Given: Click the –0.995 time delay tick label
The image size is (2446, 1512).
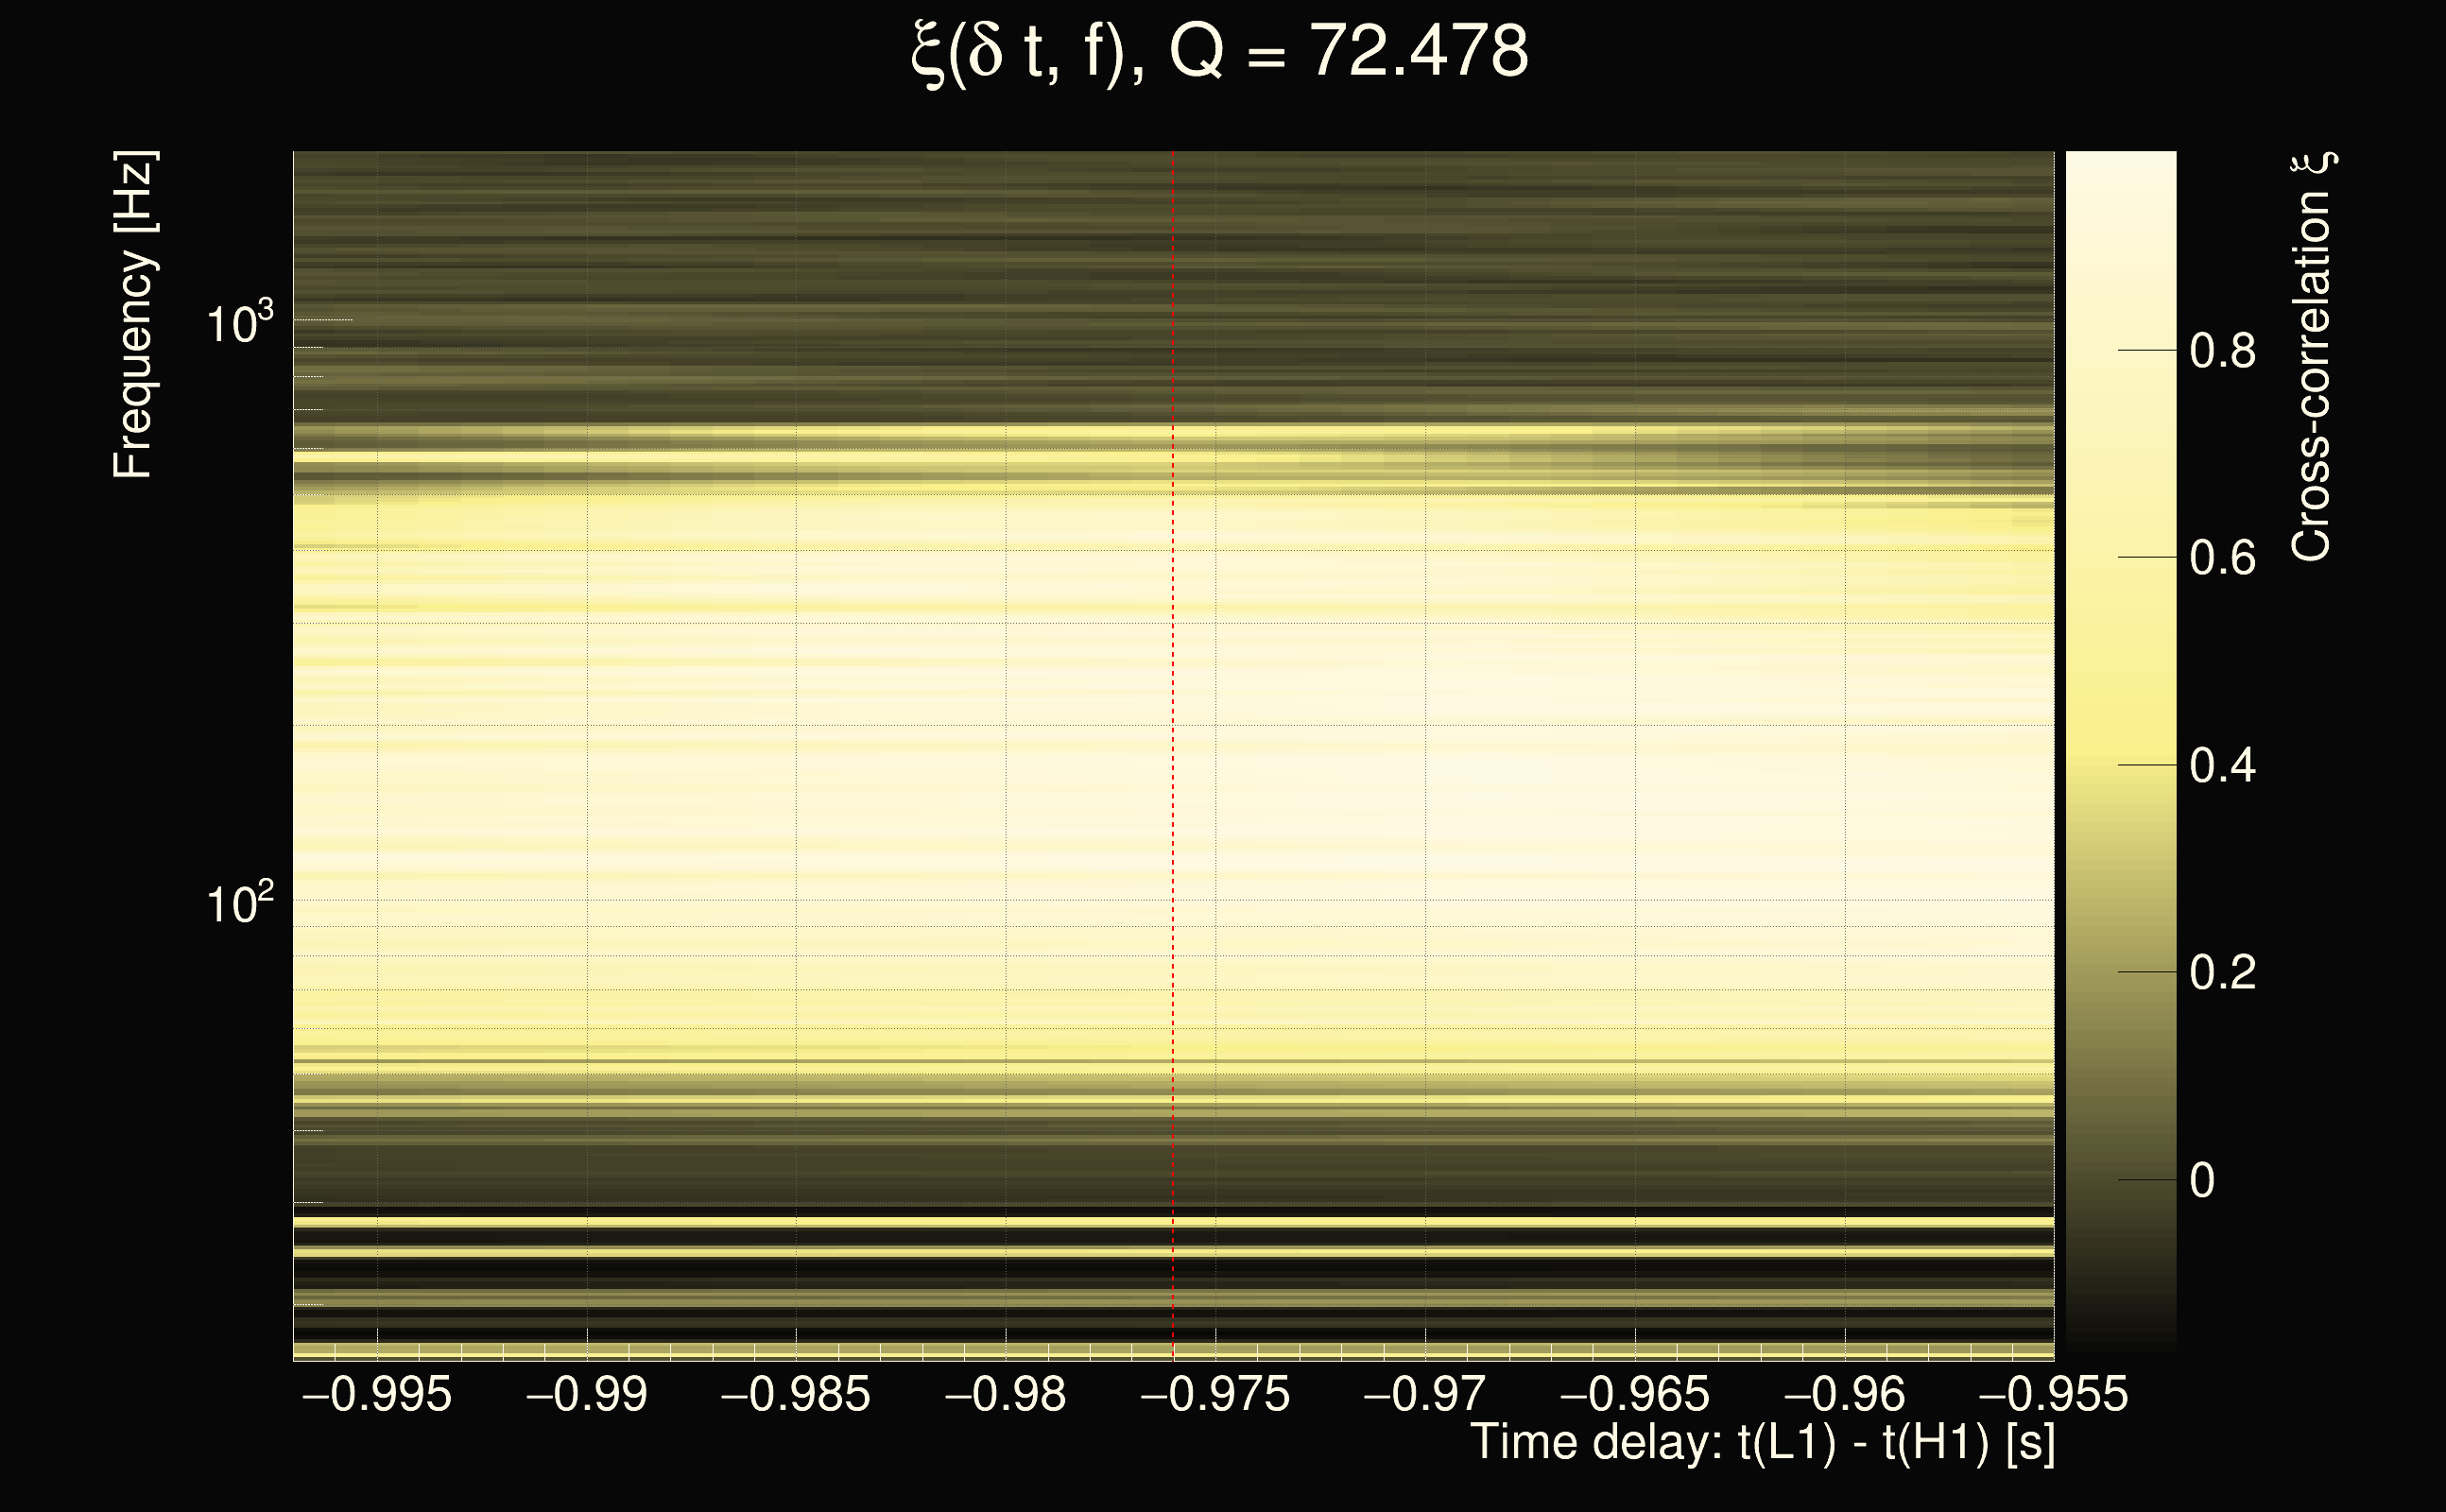Looking at the screenshot, I should [377, 1394].
